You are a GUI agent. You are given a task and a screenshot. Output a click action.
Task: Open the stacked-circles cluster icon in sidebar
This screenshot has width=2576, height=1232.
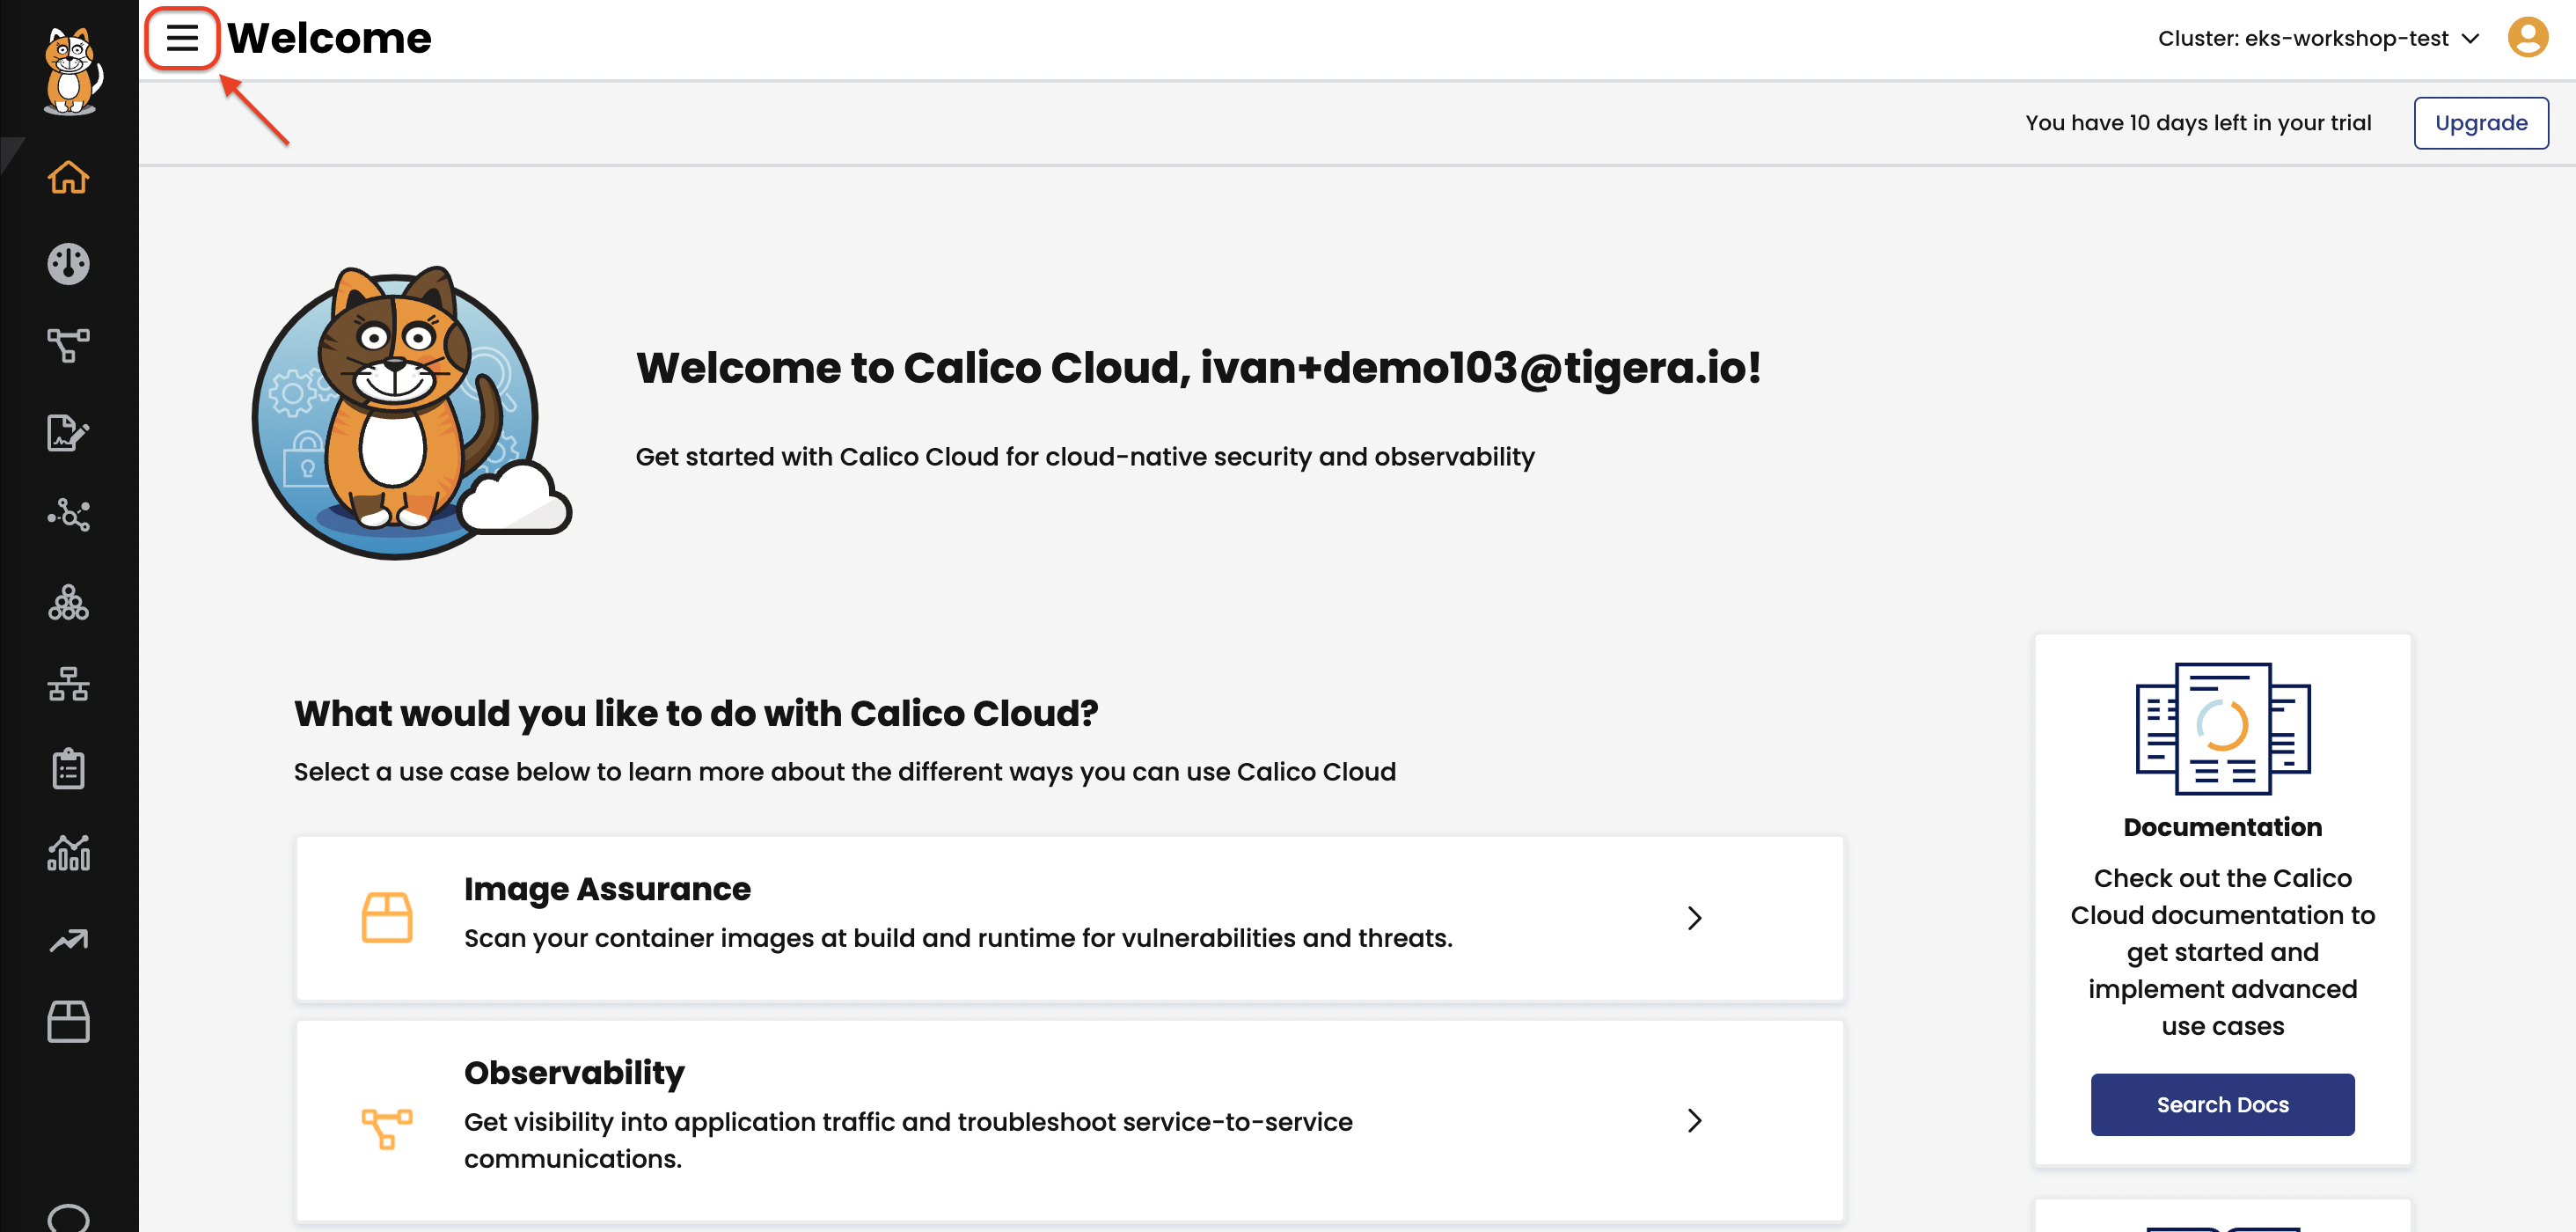[x=68, y=602]
